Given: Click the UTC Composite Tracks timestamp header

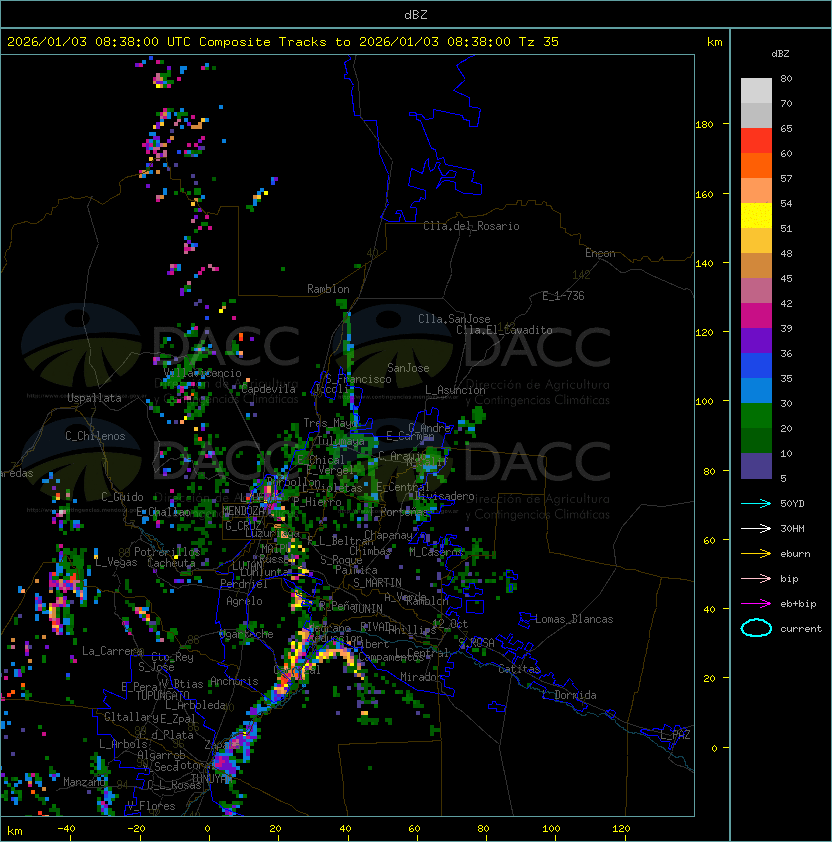Looking at the screenshot, I should coord(283,42).
